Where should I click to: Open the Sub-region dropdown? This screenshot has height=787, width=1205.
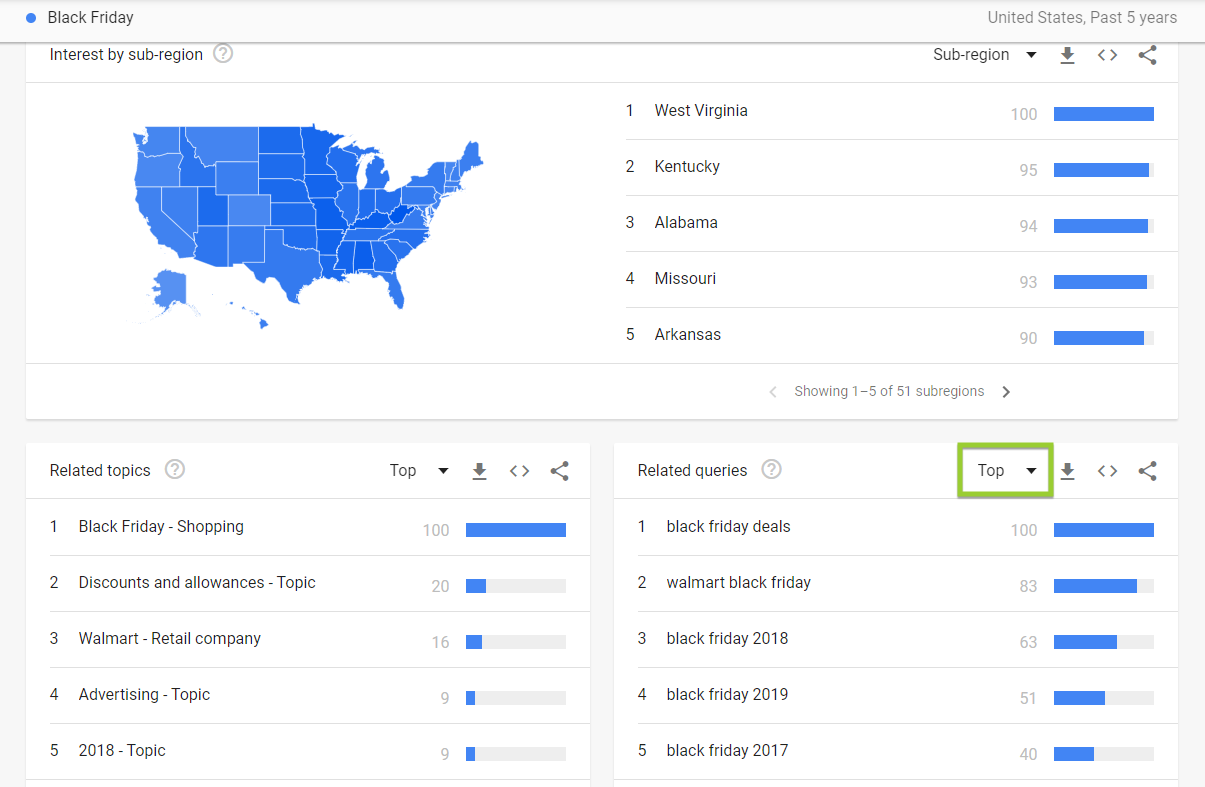(985, 55)
